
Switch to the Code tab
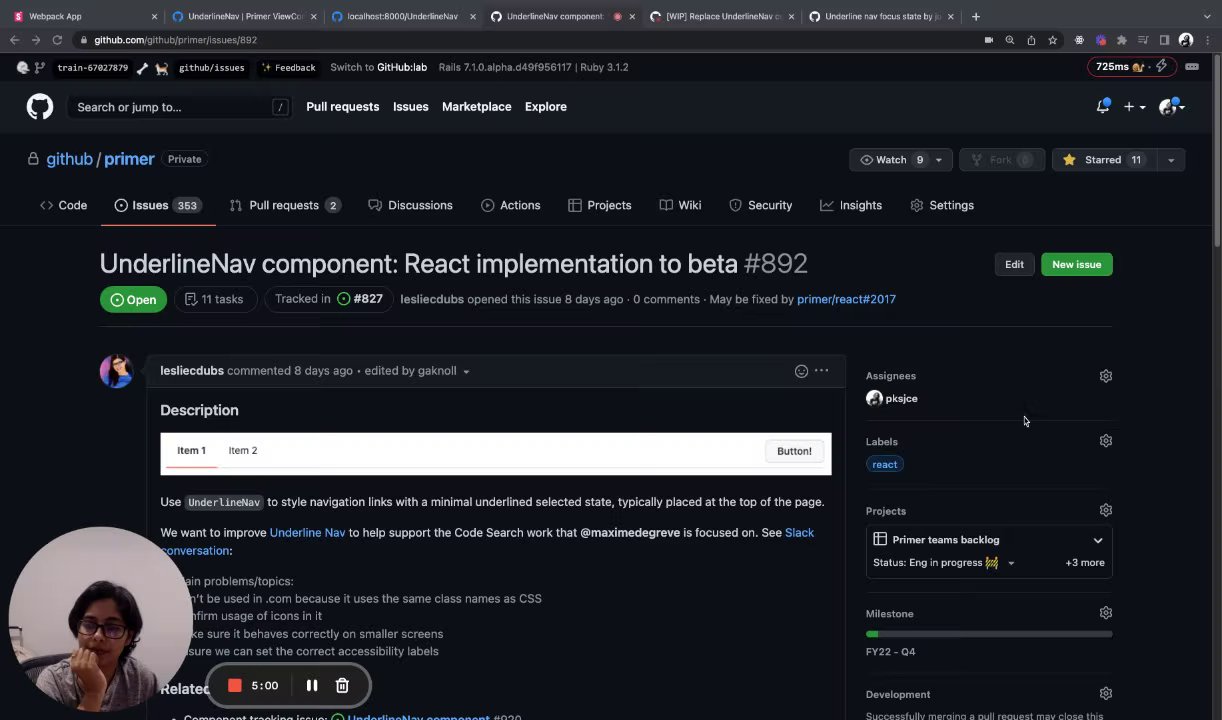coord(63,205)
